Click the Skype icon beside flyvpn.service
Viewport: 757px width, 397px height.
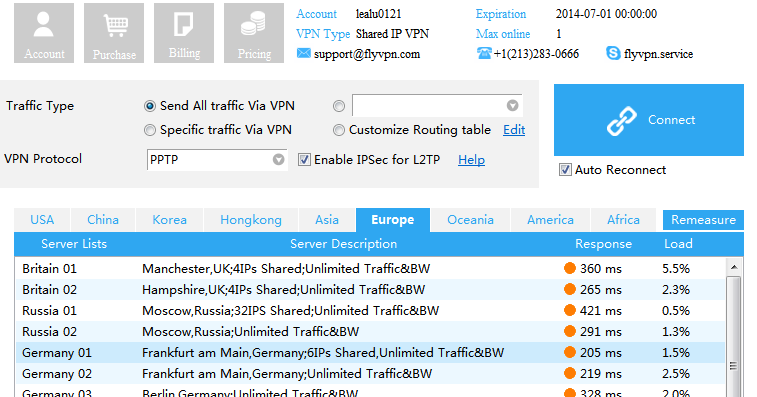pos(613,53)
